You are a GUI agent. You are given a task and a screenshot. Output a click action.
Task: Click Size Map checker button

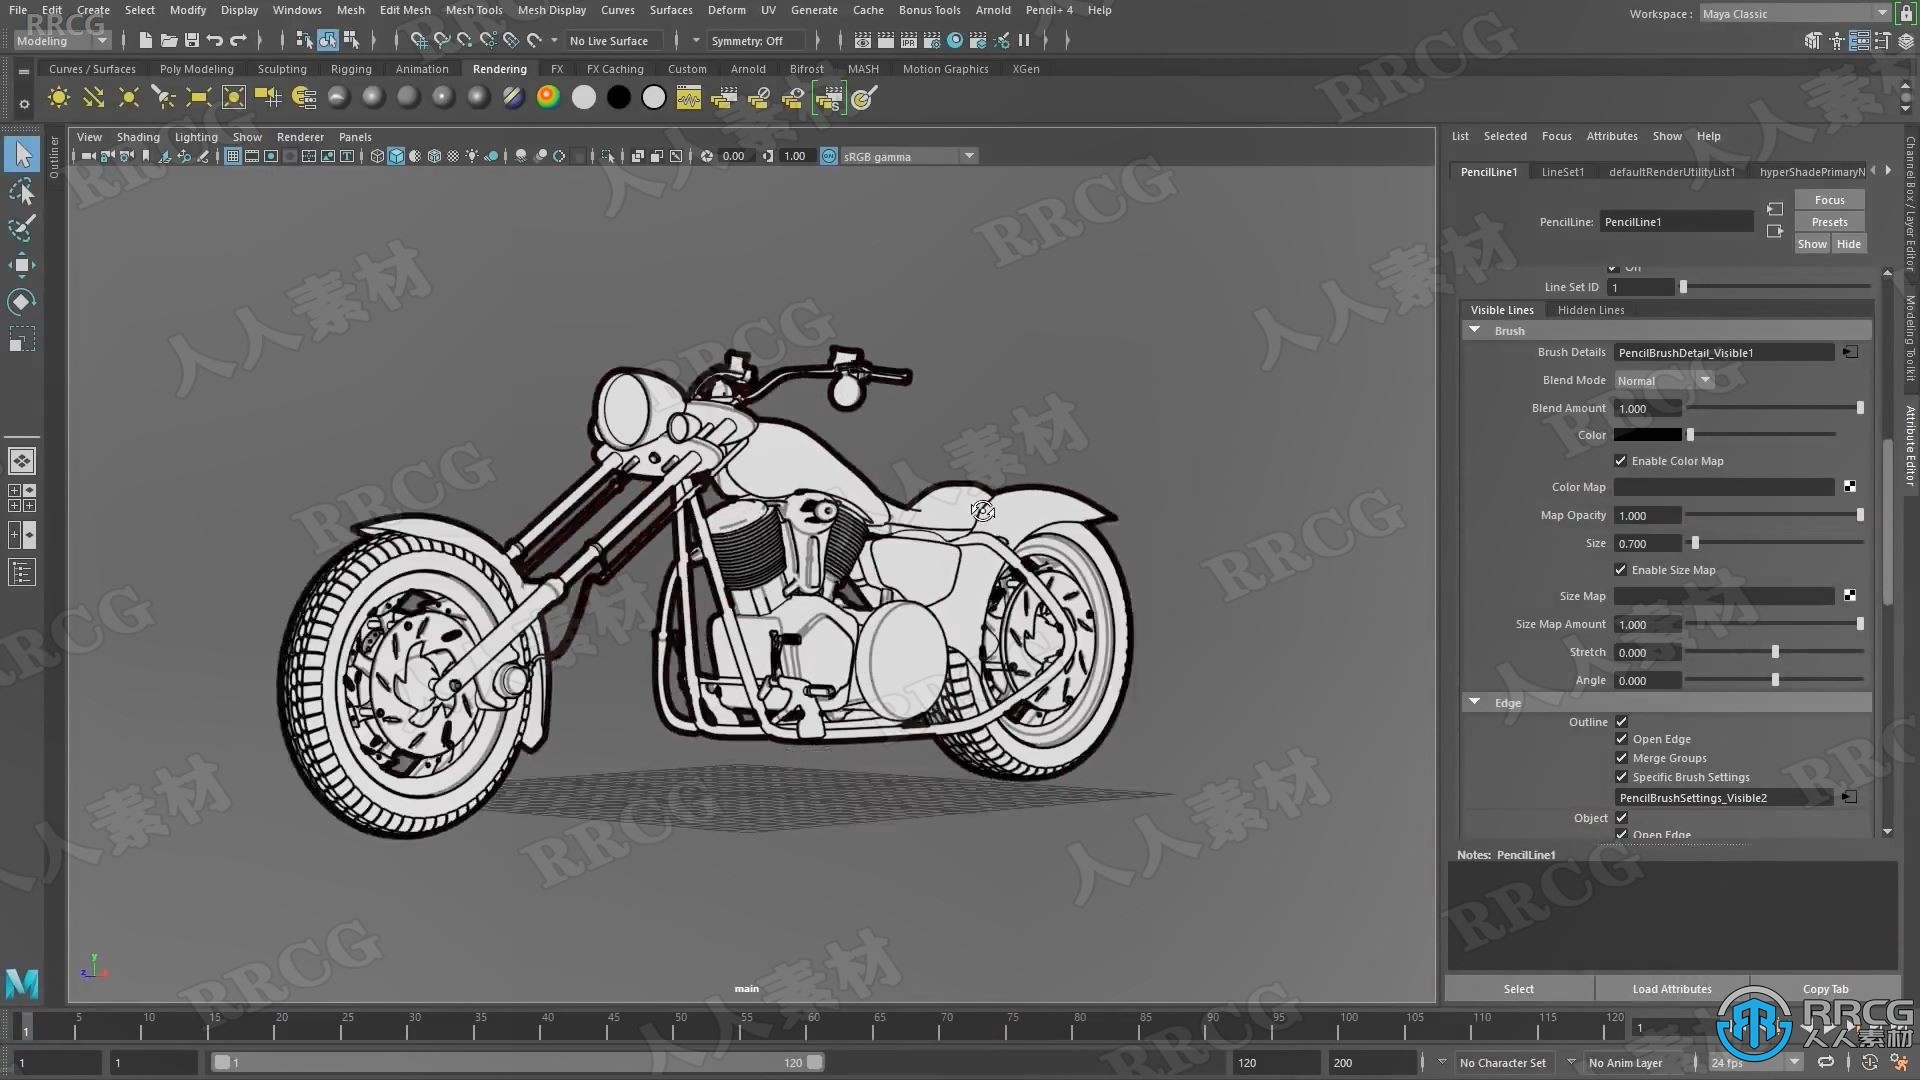click(x=1850, y=596)
